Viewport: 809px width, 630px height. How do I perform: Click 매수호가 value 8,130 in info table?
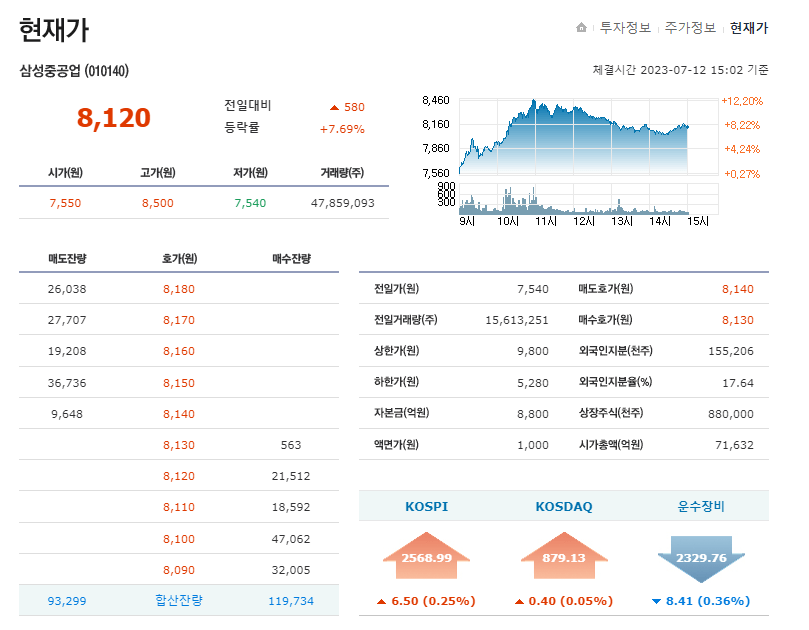click(738, 320)
